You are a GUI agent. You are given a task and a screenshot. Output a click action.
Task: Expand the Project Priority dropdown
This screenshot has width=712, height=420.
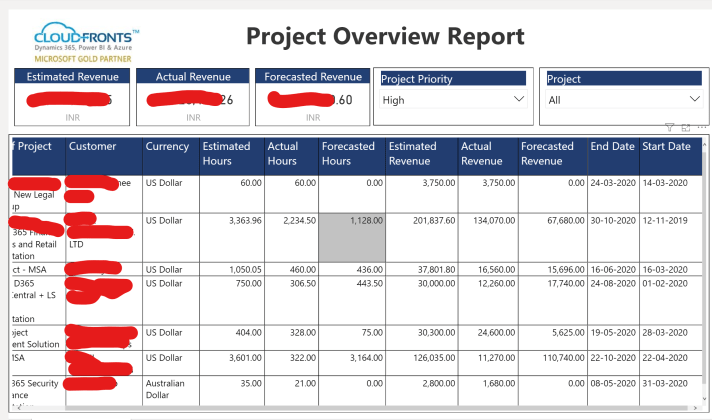(x=452, y=100)
